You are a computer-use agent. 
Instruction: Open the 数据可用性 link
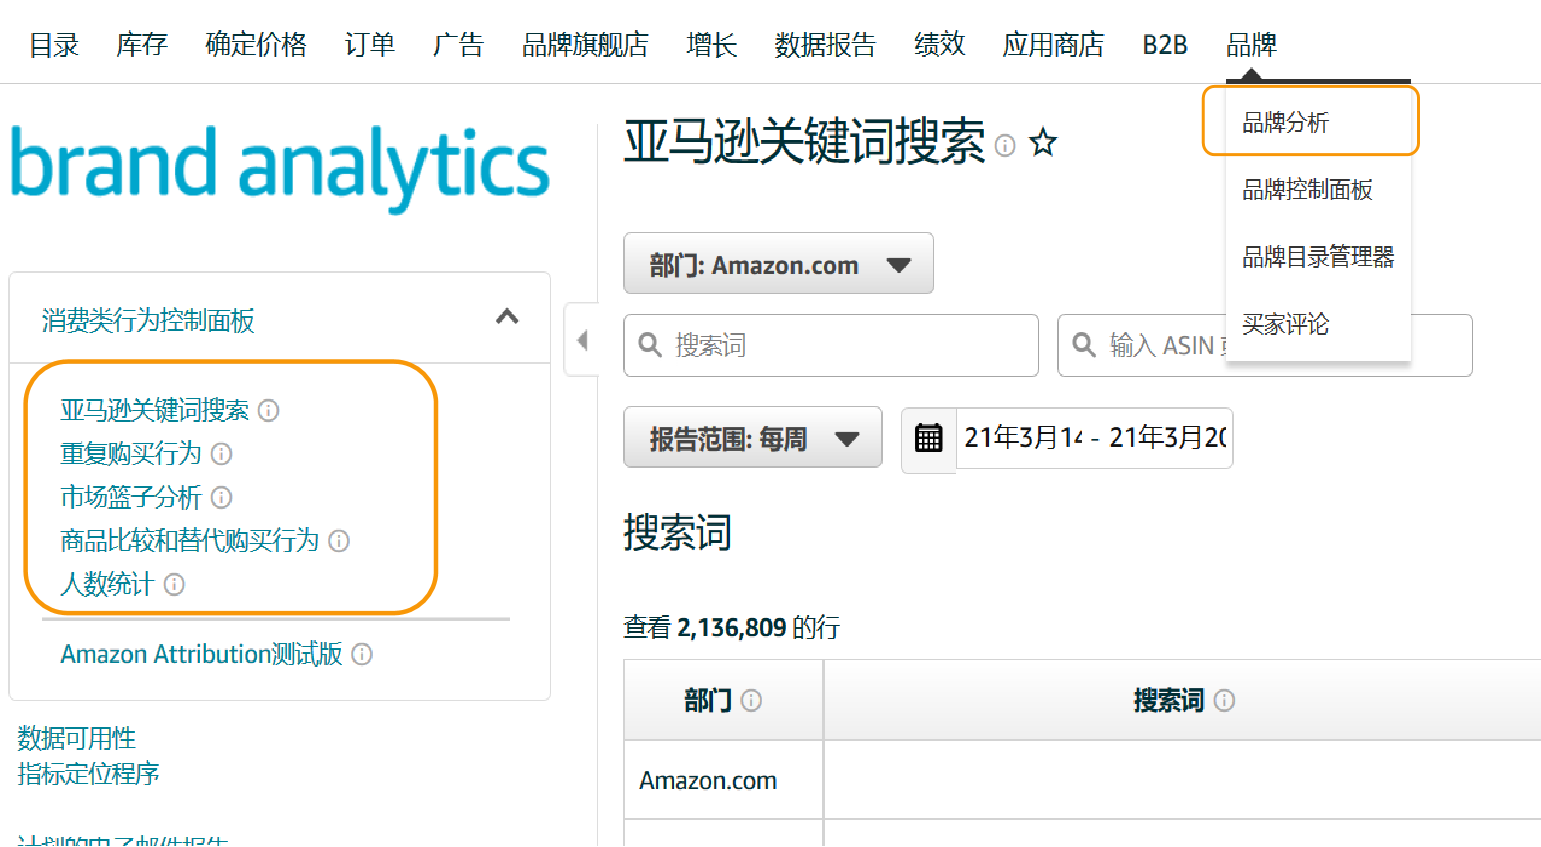77,738
